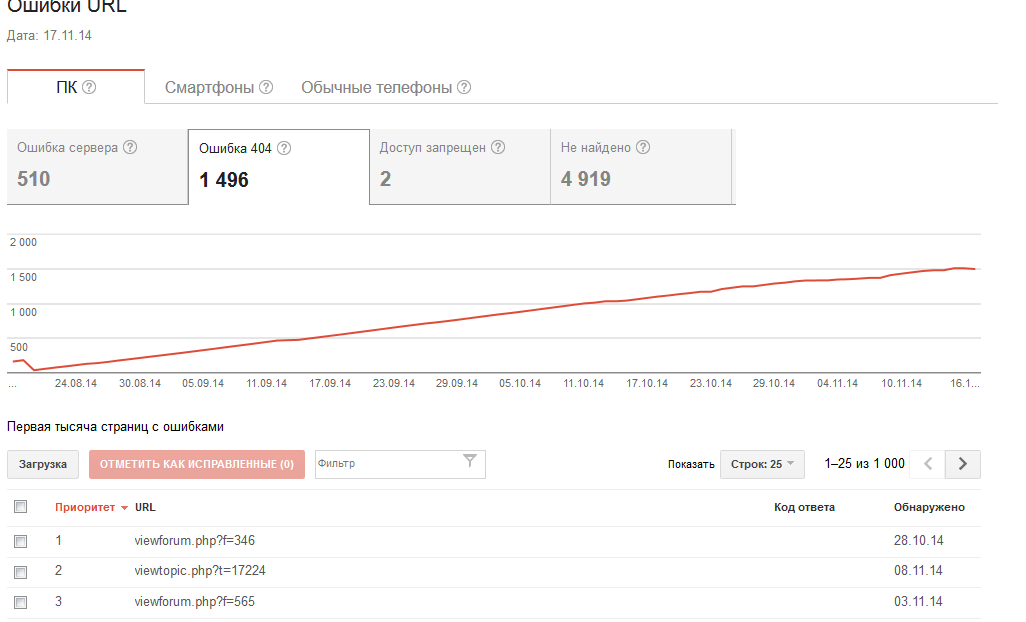
Task: Click the Загрузка button
Action: tap(43, 464)
